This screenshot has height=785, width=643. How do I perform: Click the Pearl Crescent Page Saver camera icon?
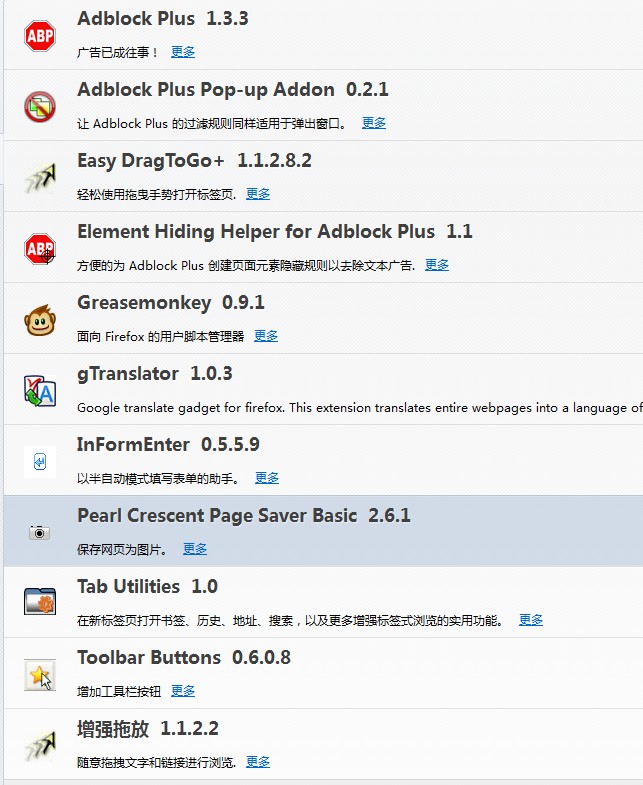(40, 532)
